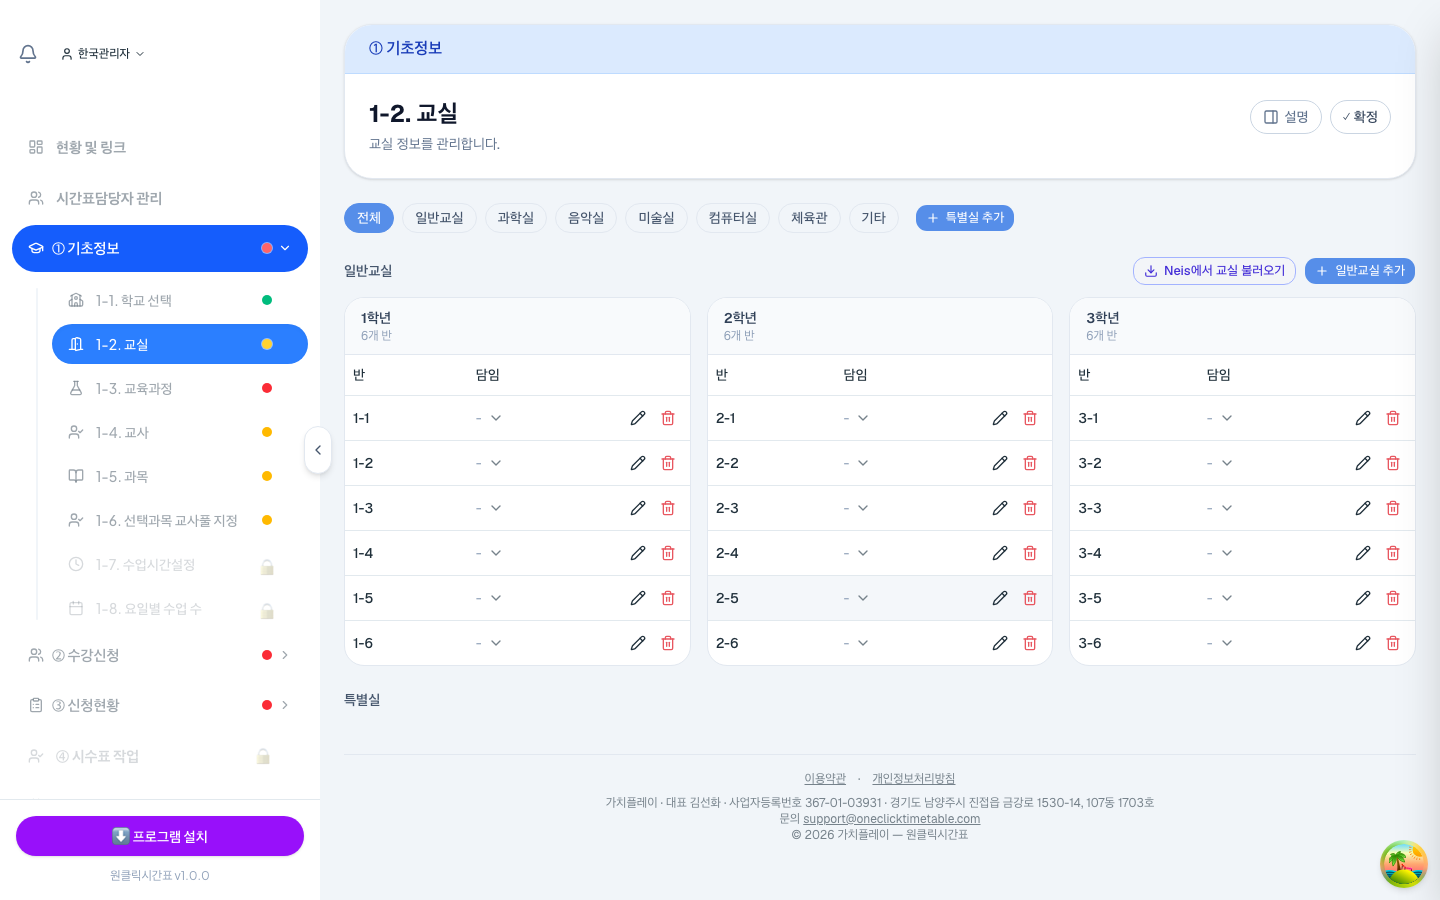Screen dimensions: 1440x900
Task: Delete class 1-4 with trash icon
Action: click(668, 553)
